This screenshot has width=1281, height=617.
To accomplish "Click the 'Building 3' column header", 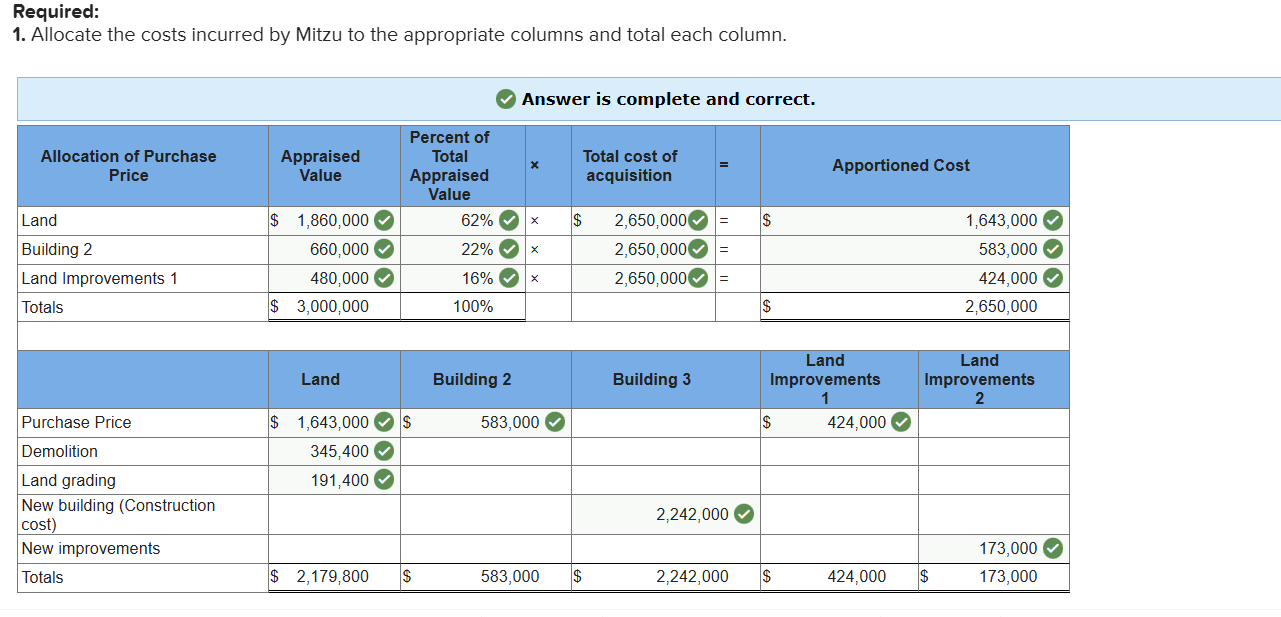I will 651,380.
